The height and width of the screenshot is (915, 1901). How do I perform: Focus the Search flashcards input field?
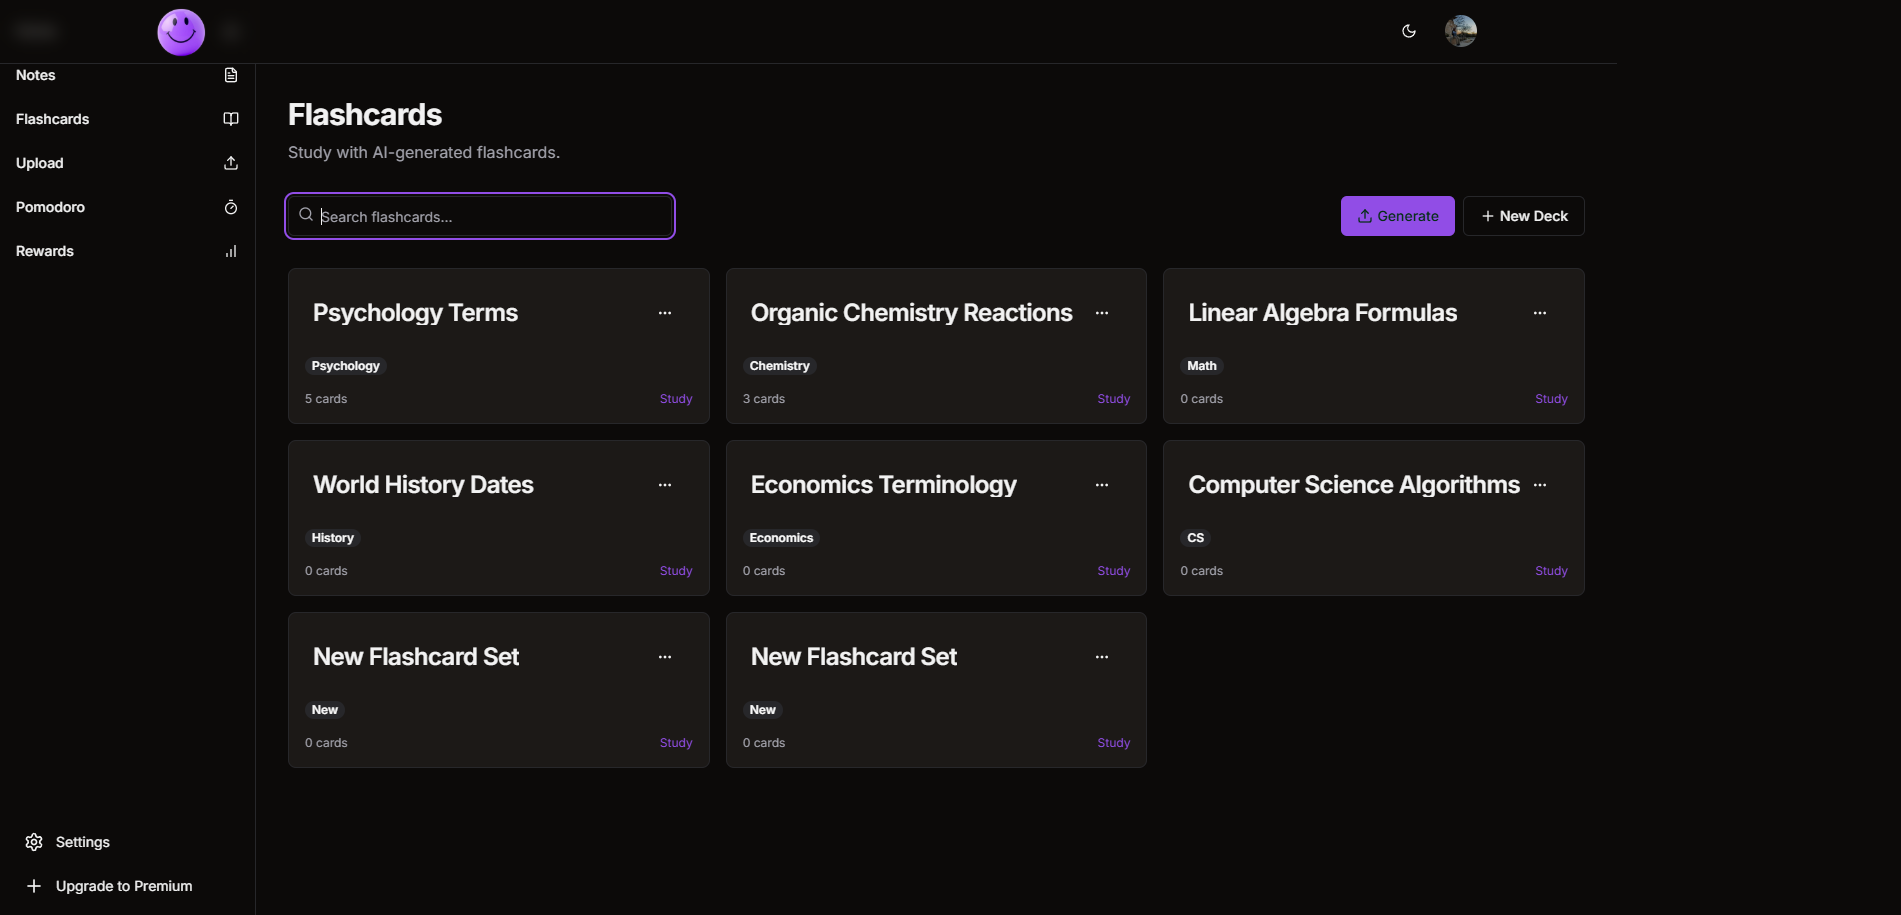pyautogui.click(x=490, y=217)
